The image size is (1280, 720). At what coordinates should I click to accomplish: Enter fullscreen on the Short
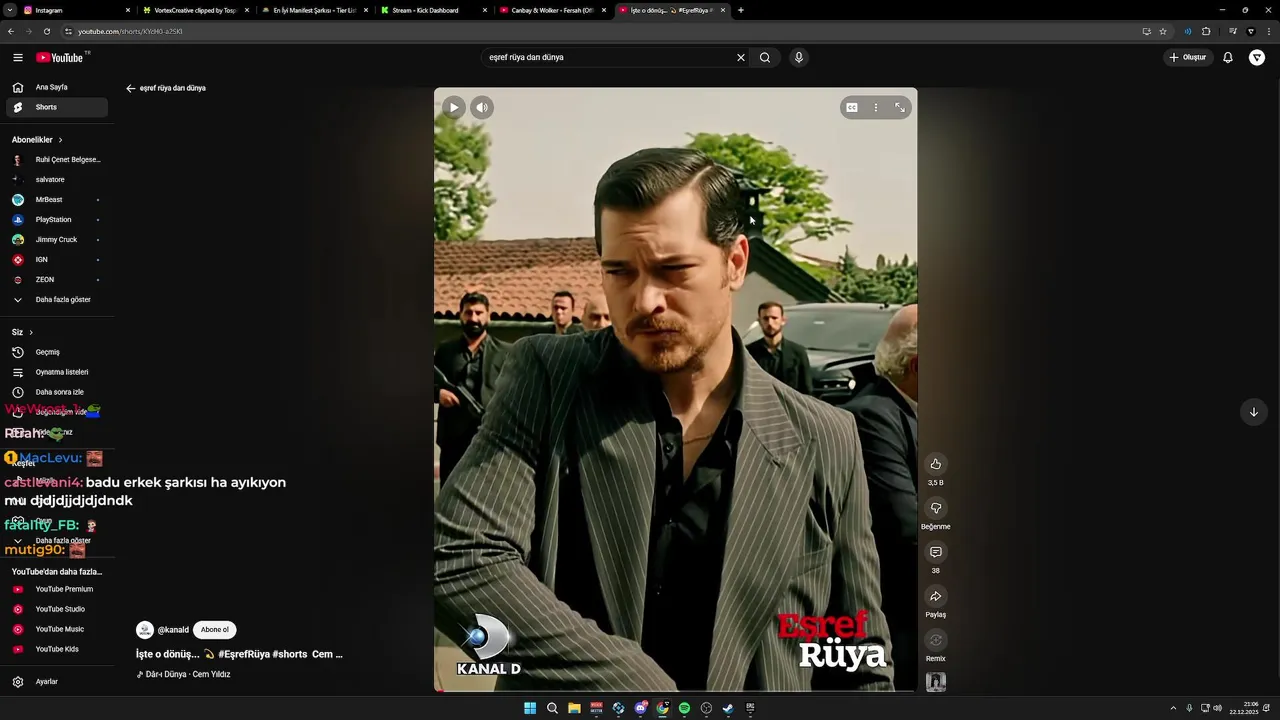pyautogui.click(x=899, y=107)
